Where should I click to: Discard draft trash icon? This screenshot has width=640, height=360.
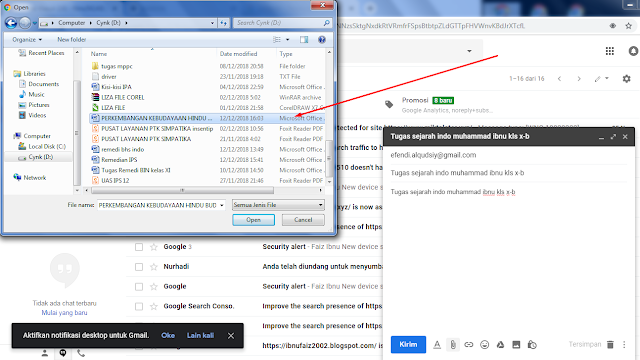click(x=610, y=345)
